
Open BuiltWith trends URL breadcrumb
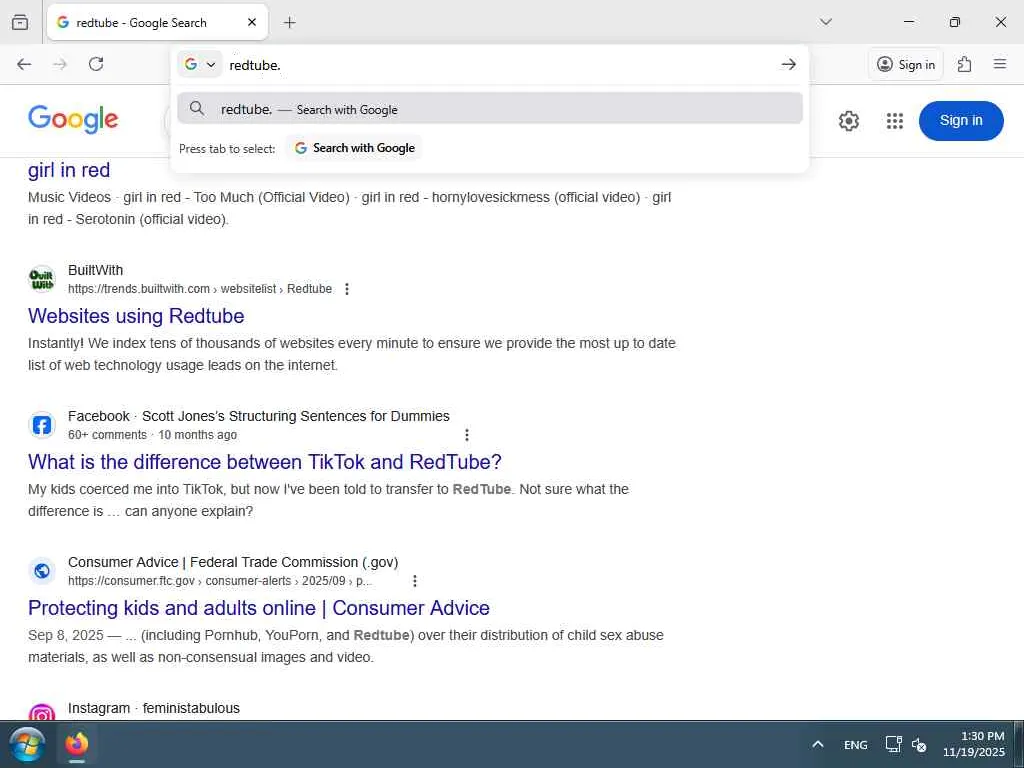tap(200, 289)
